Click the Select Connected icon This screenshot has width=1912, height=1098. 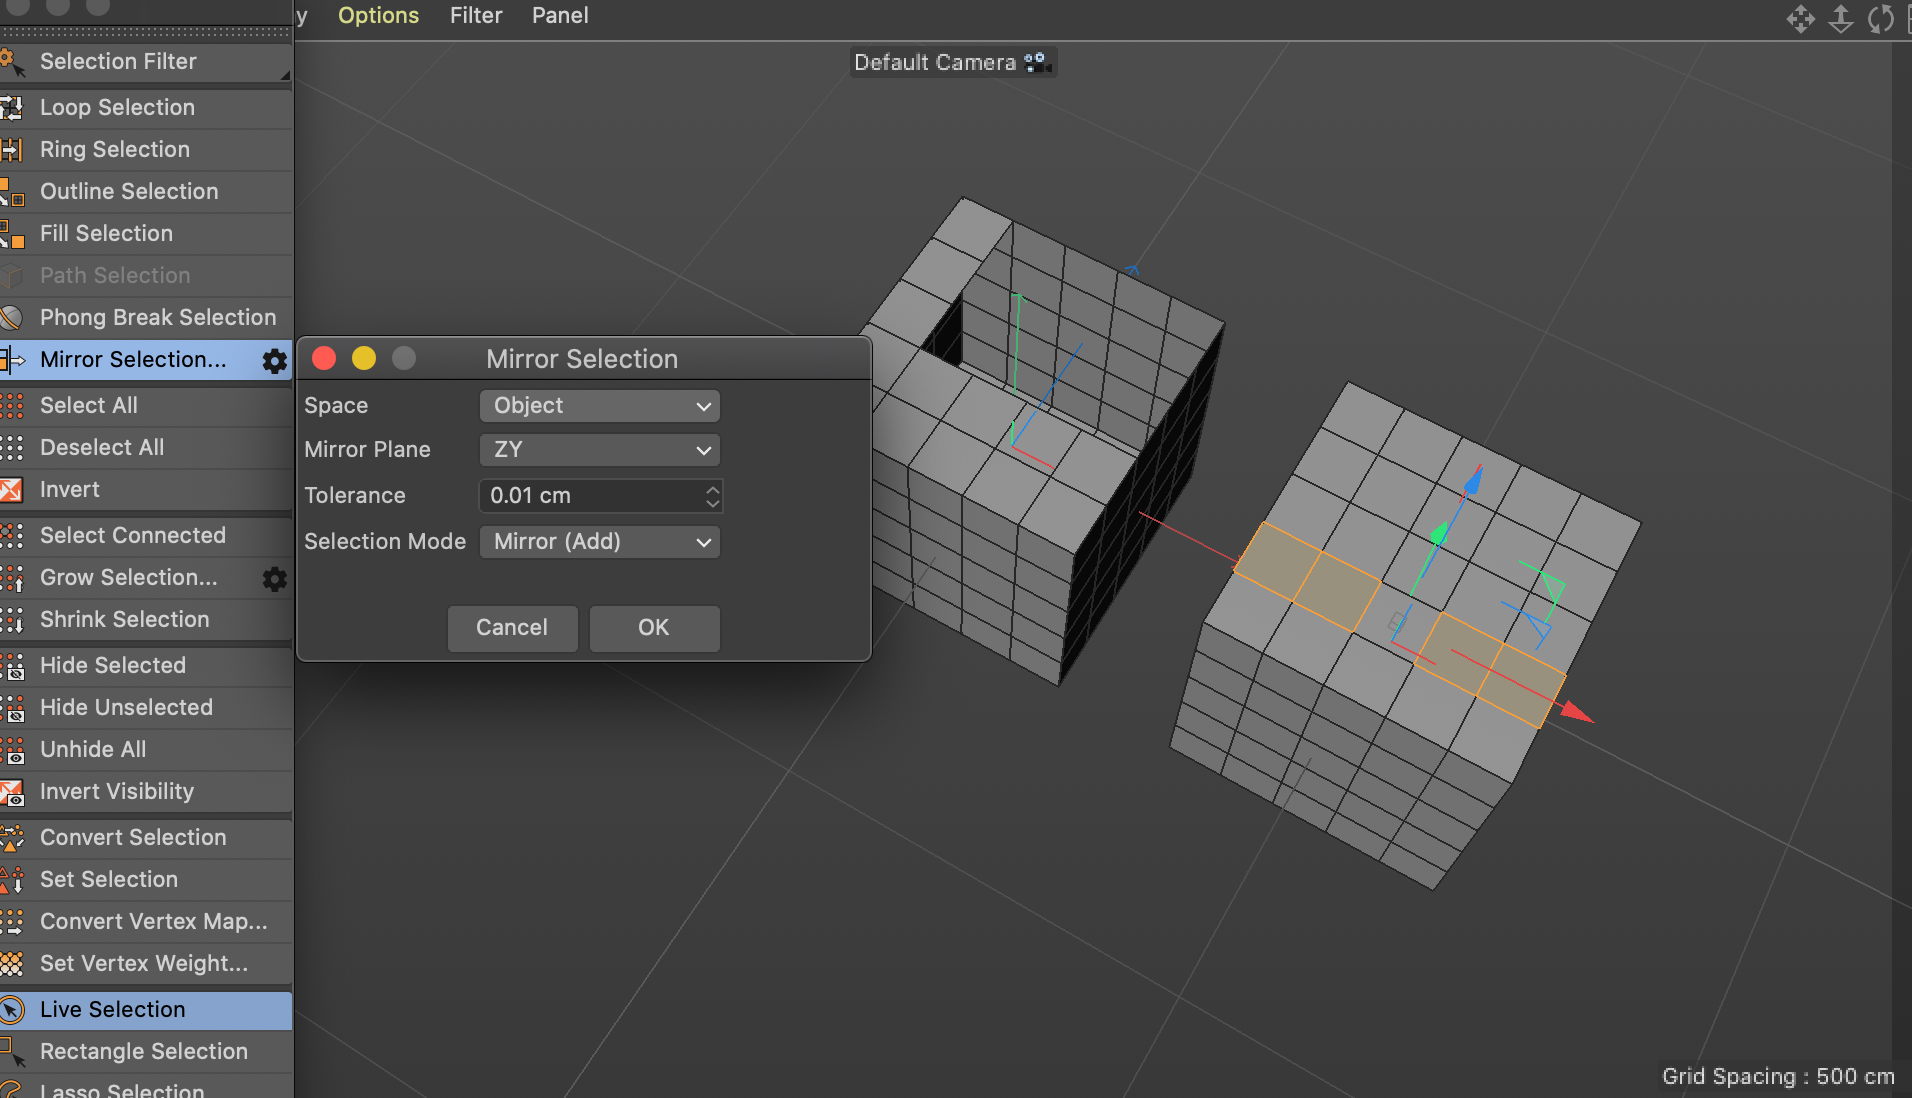click(12, 535)
